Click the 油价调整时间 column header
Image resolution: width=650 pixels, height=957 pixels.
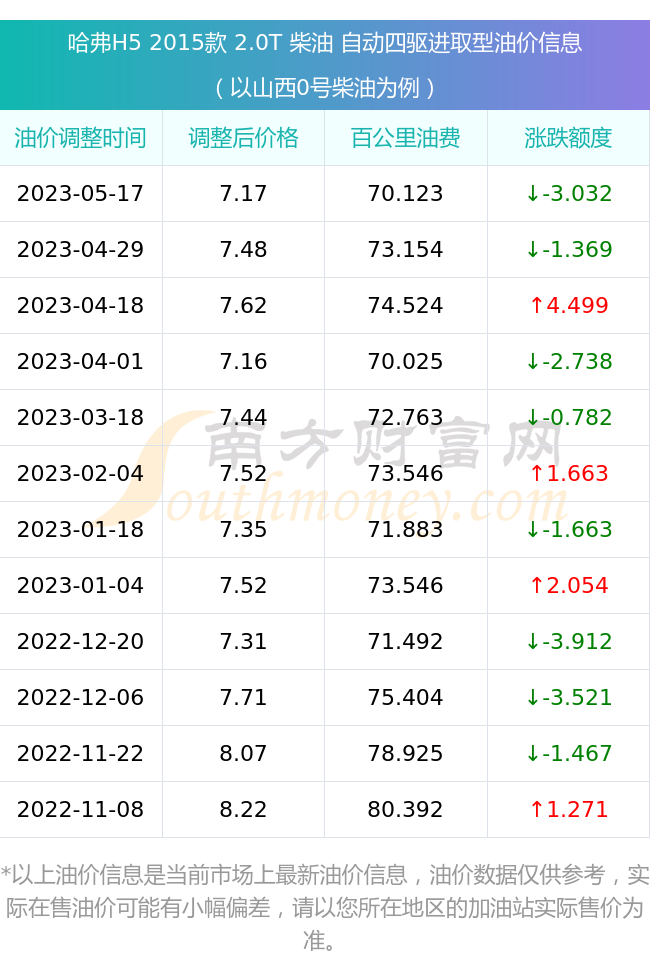[x=81, y=138]
